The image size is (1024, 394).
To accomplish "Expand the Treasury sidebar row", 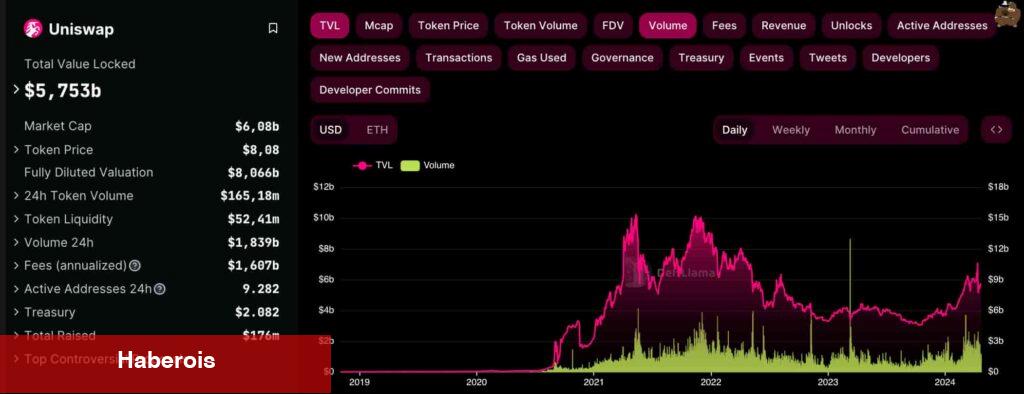I will point(16,312).
